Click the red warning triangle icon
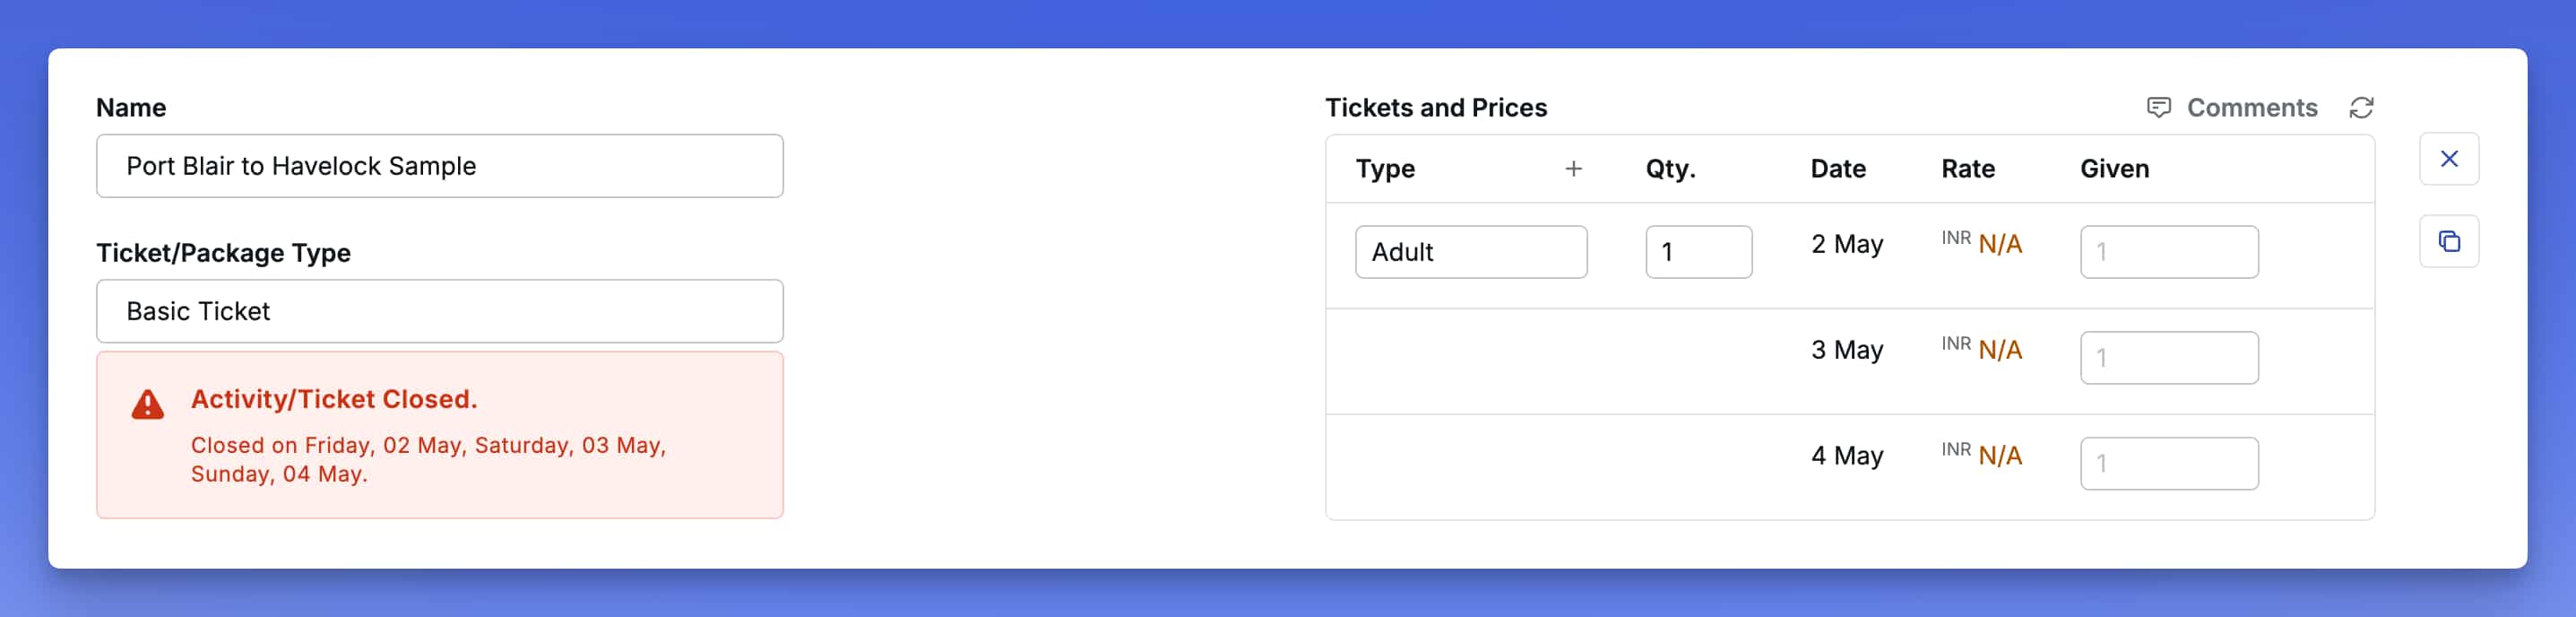 click(x=148, y=404)
